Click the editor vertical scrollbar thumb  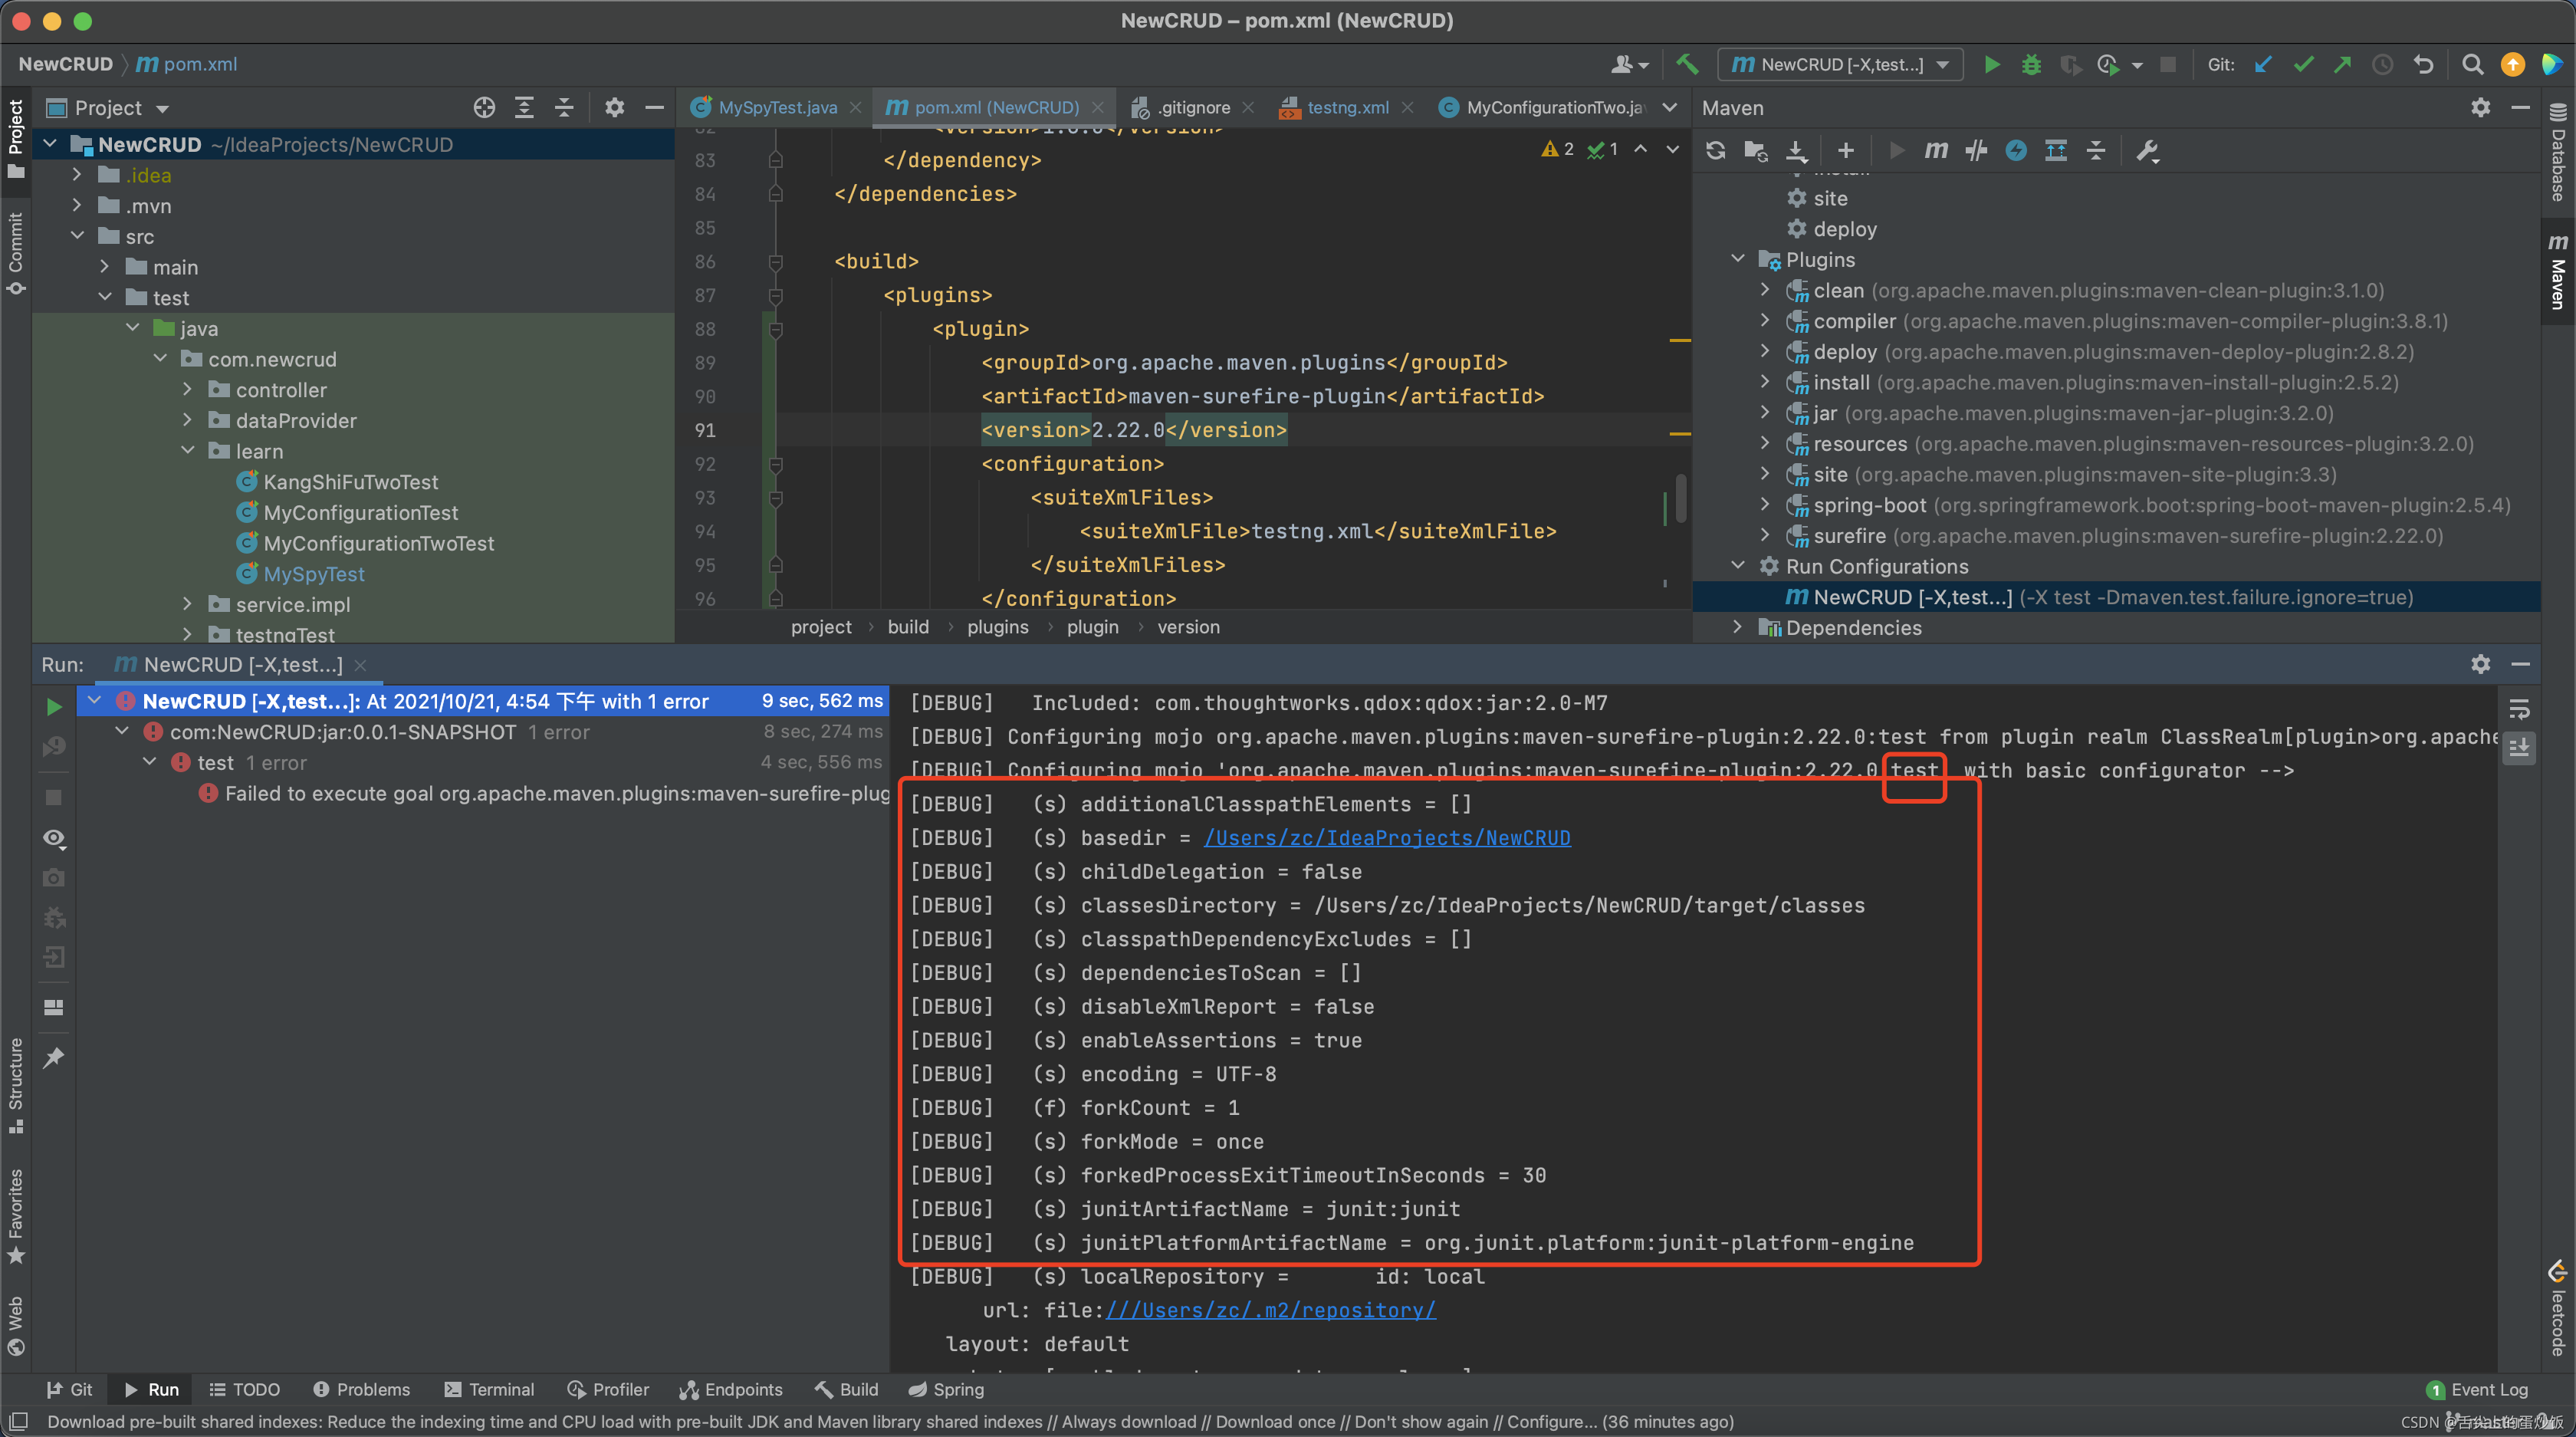pyautogui.click(x=1681, y=498)
